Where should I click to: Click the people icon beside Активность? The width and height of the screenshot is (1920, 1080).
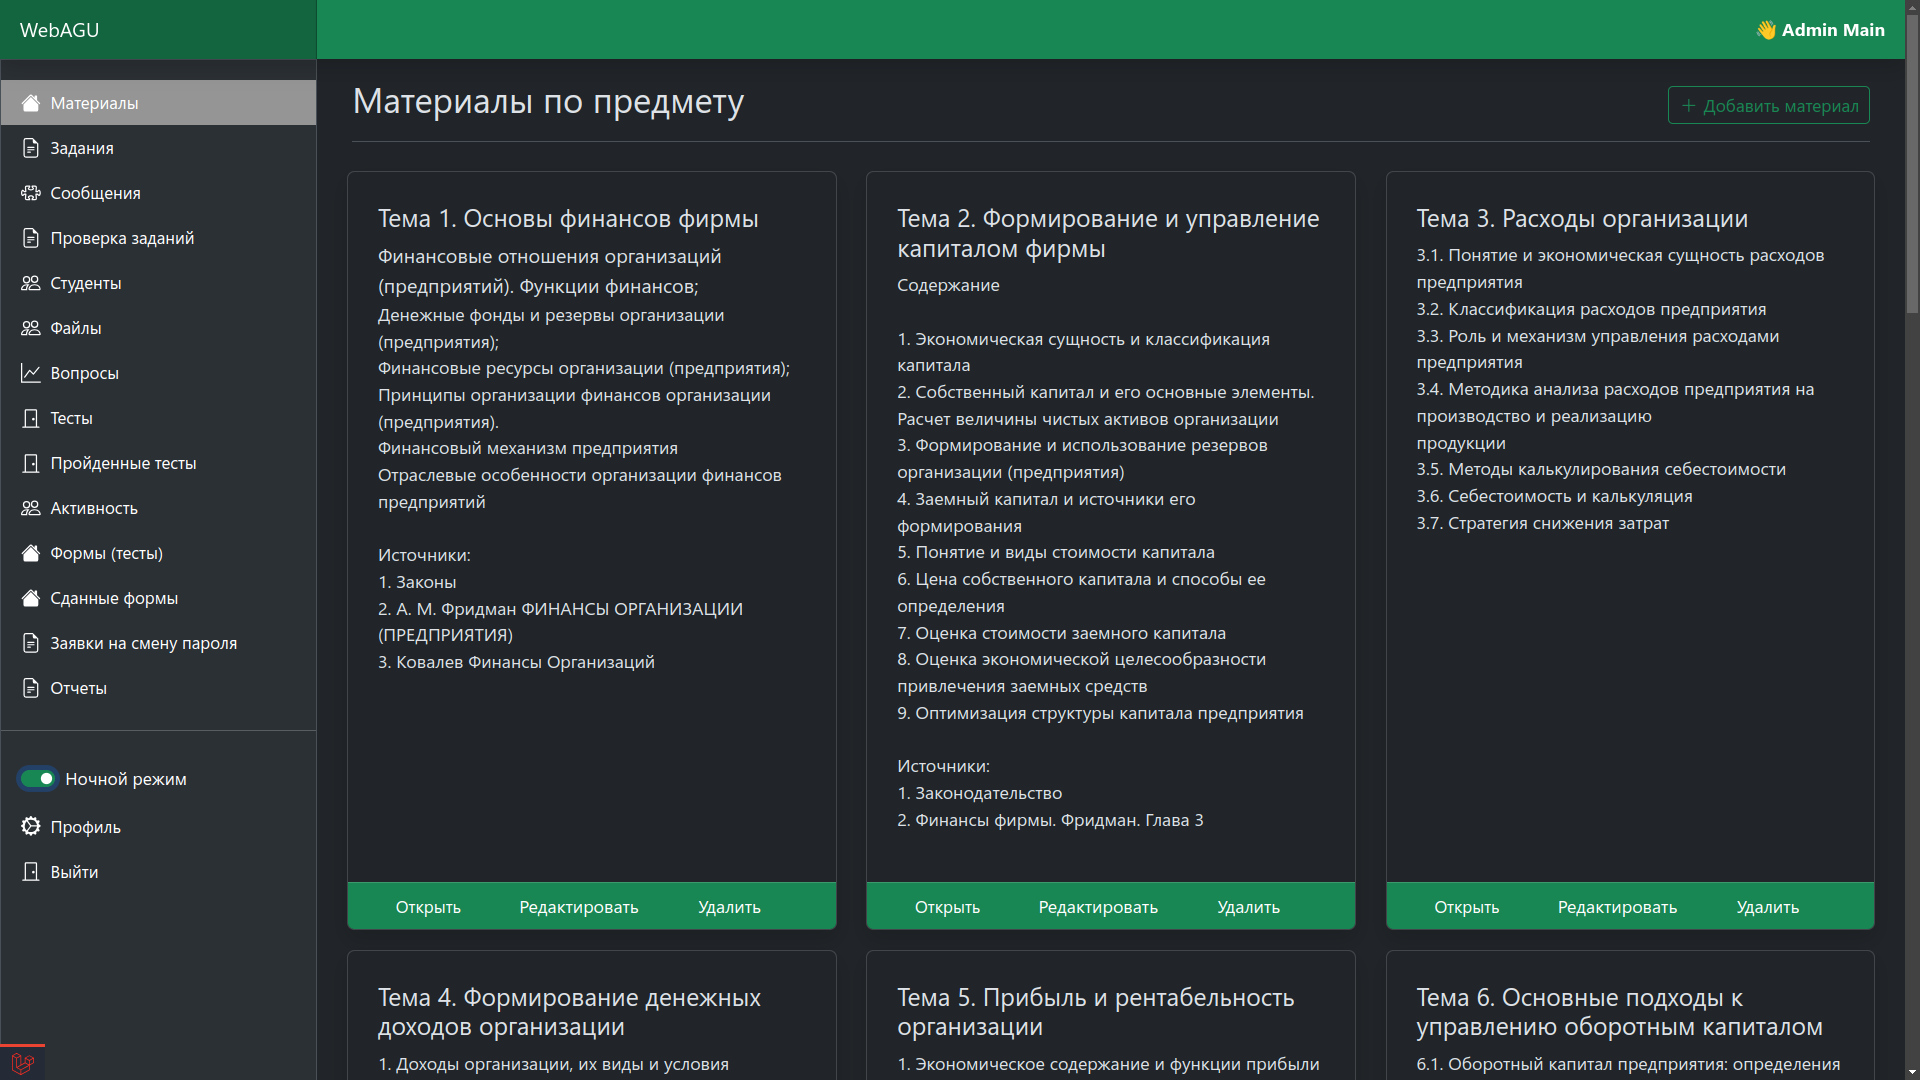point(31,508)
